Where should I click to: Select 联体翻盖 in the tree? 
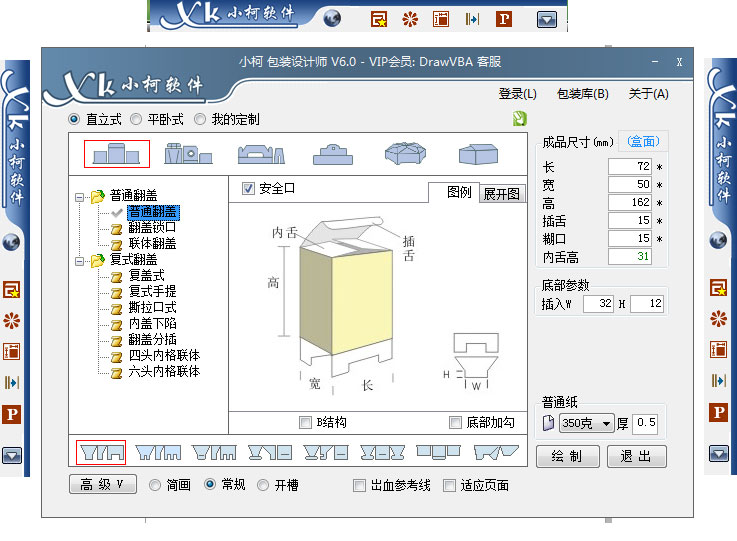(x=152, y=243)
